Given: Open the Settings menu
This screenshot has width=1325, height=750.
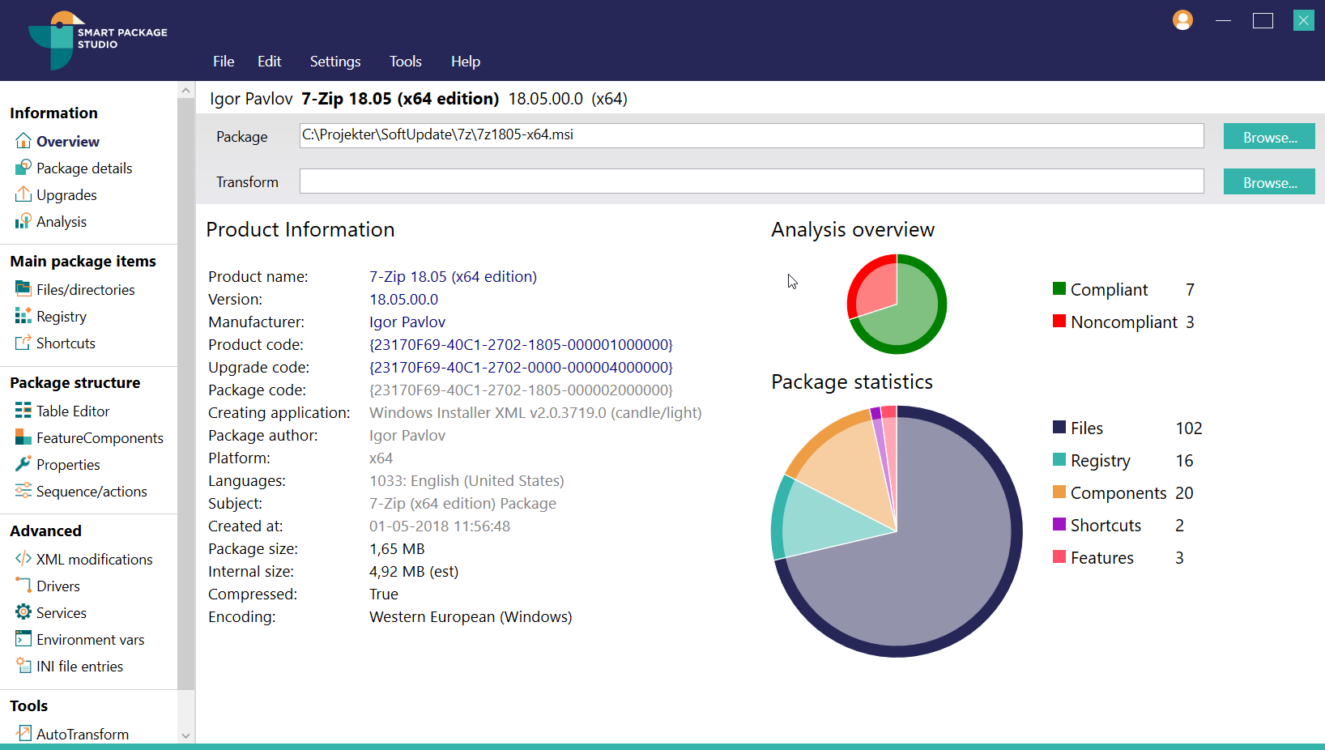Looking at the screenshot, I should (x=335, y=61).
